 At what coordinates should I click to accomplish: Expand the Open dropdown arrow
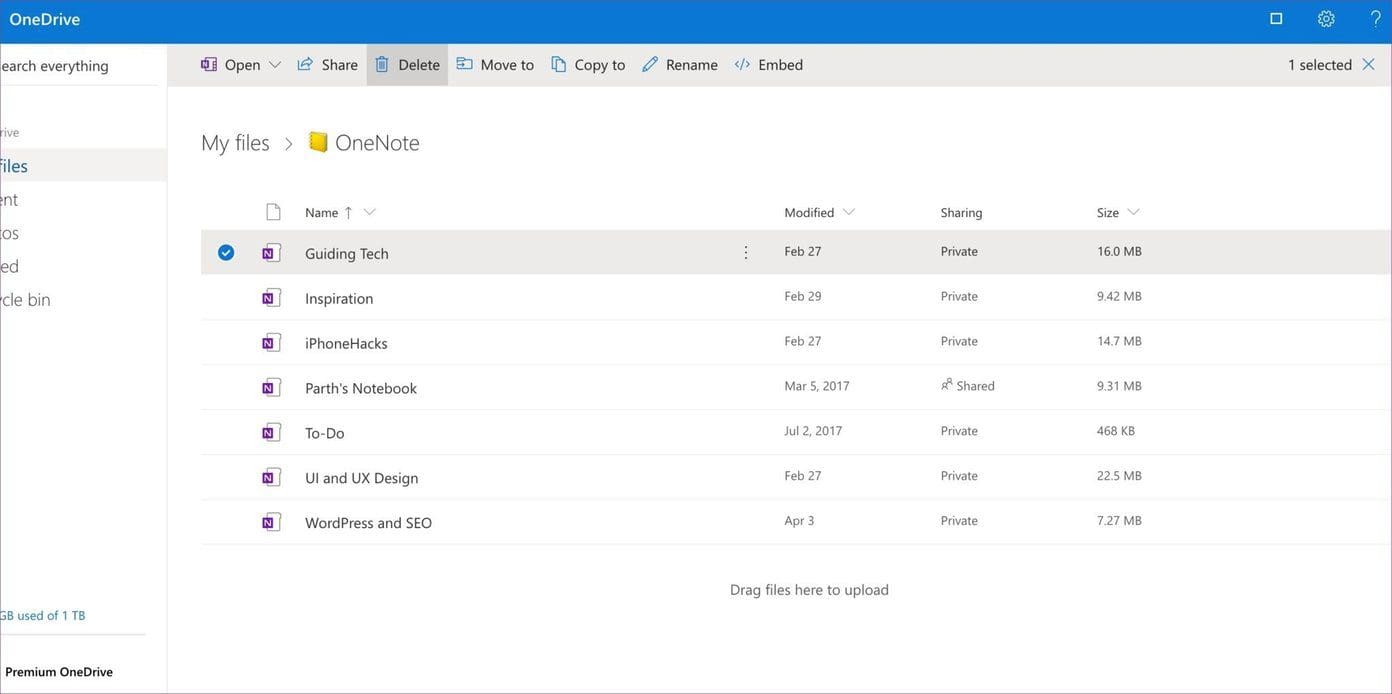tap(275, 65)
